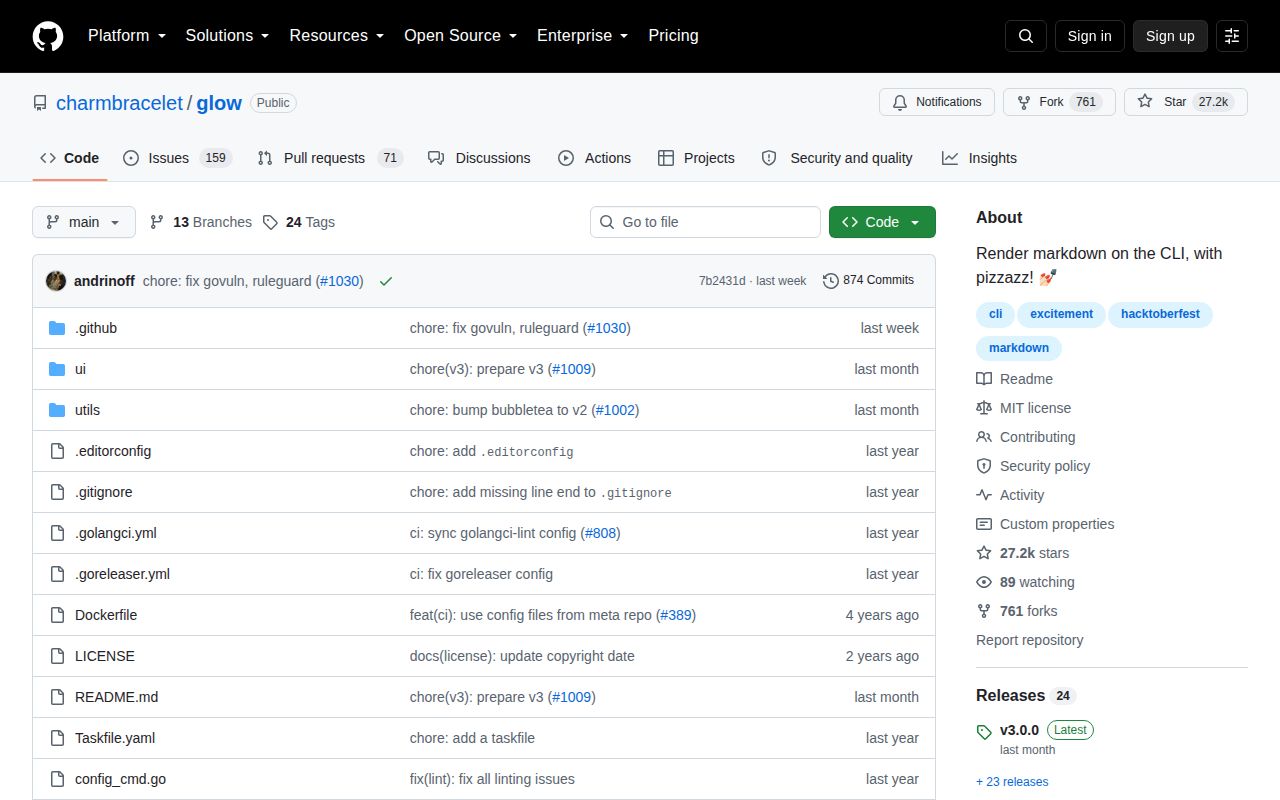Open the main branch selector dropdown

[84, 222]
